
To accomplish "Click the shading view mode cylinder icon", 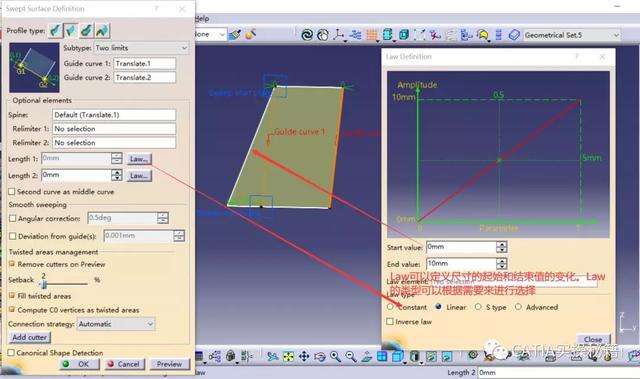I will point(415,357).
